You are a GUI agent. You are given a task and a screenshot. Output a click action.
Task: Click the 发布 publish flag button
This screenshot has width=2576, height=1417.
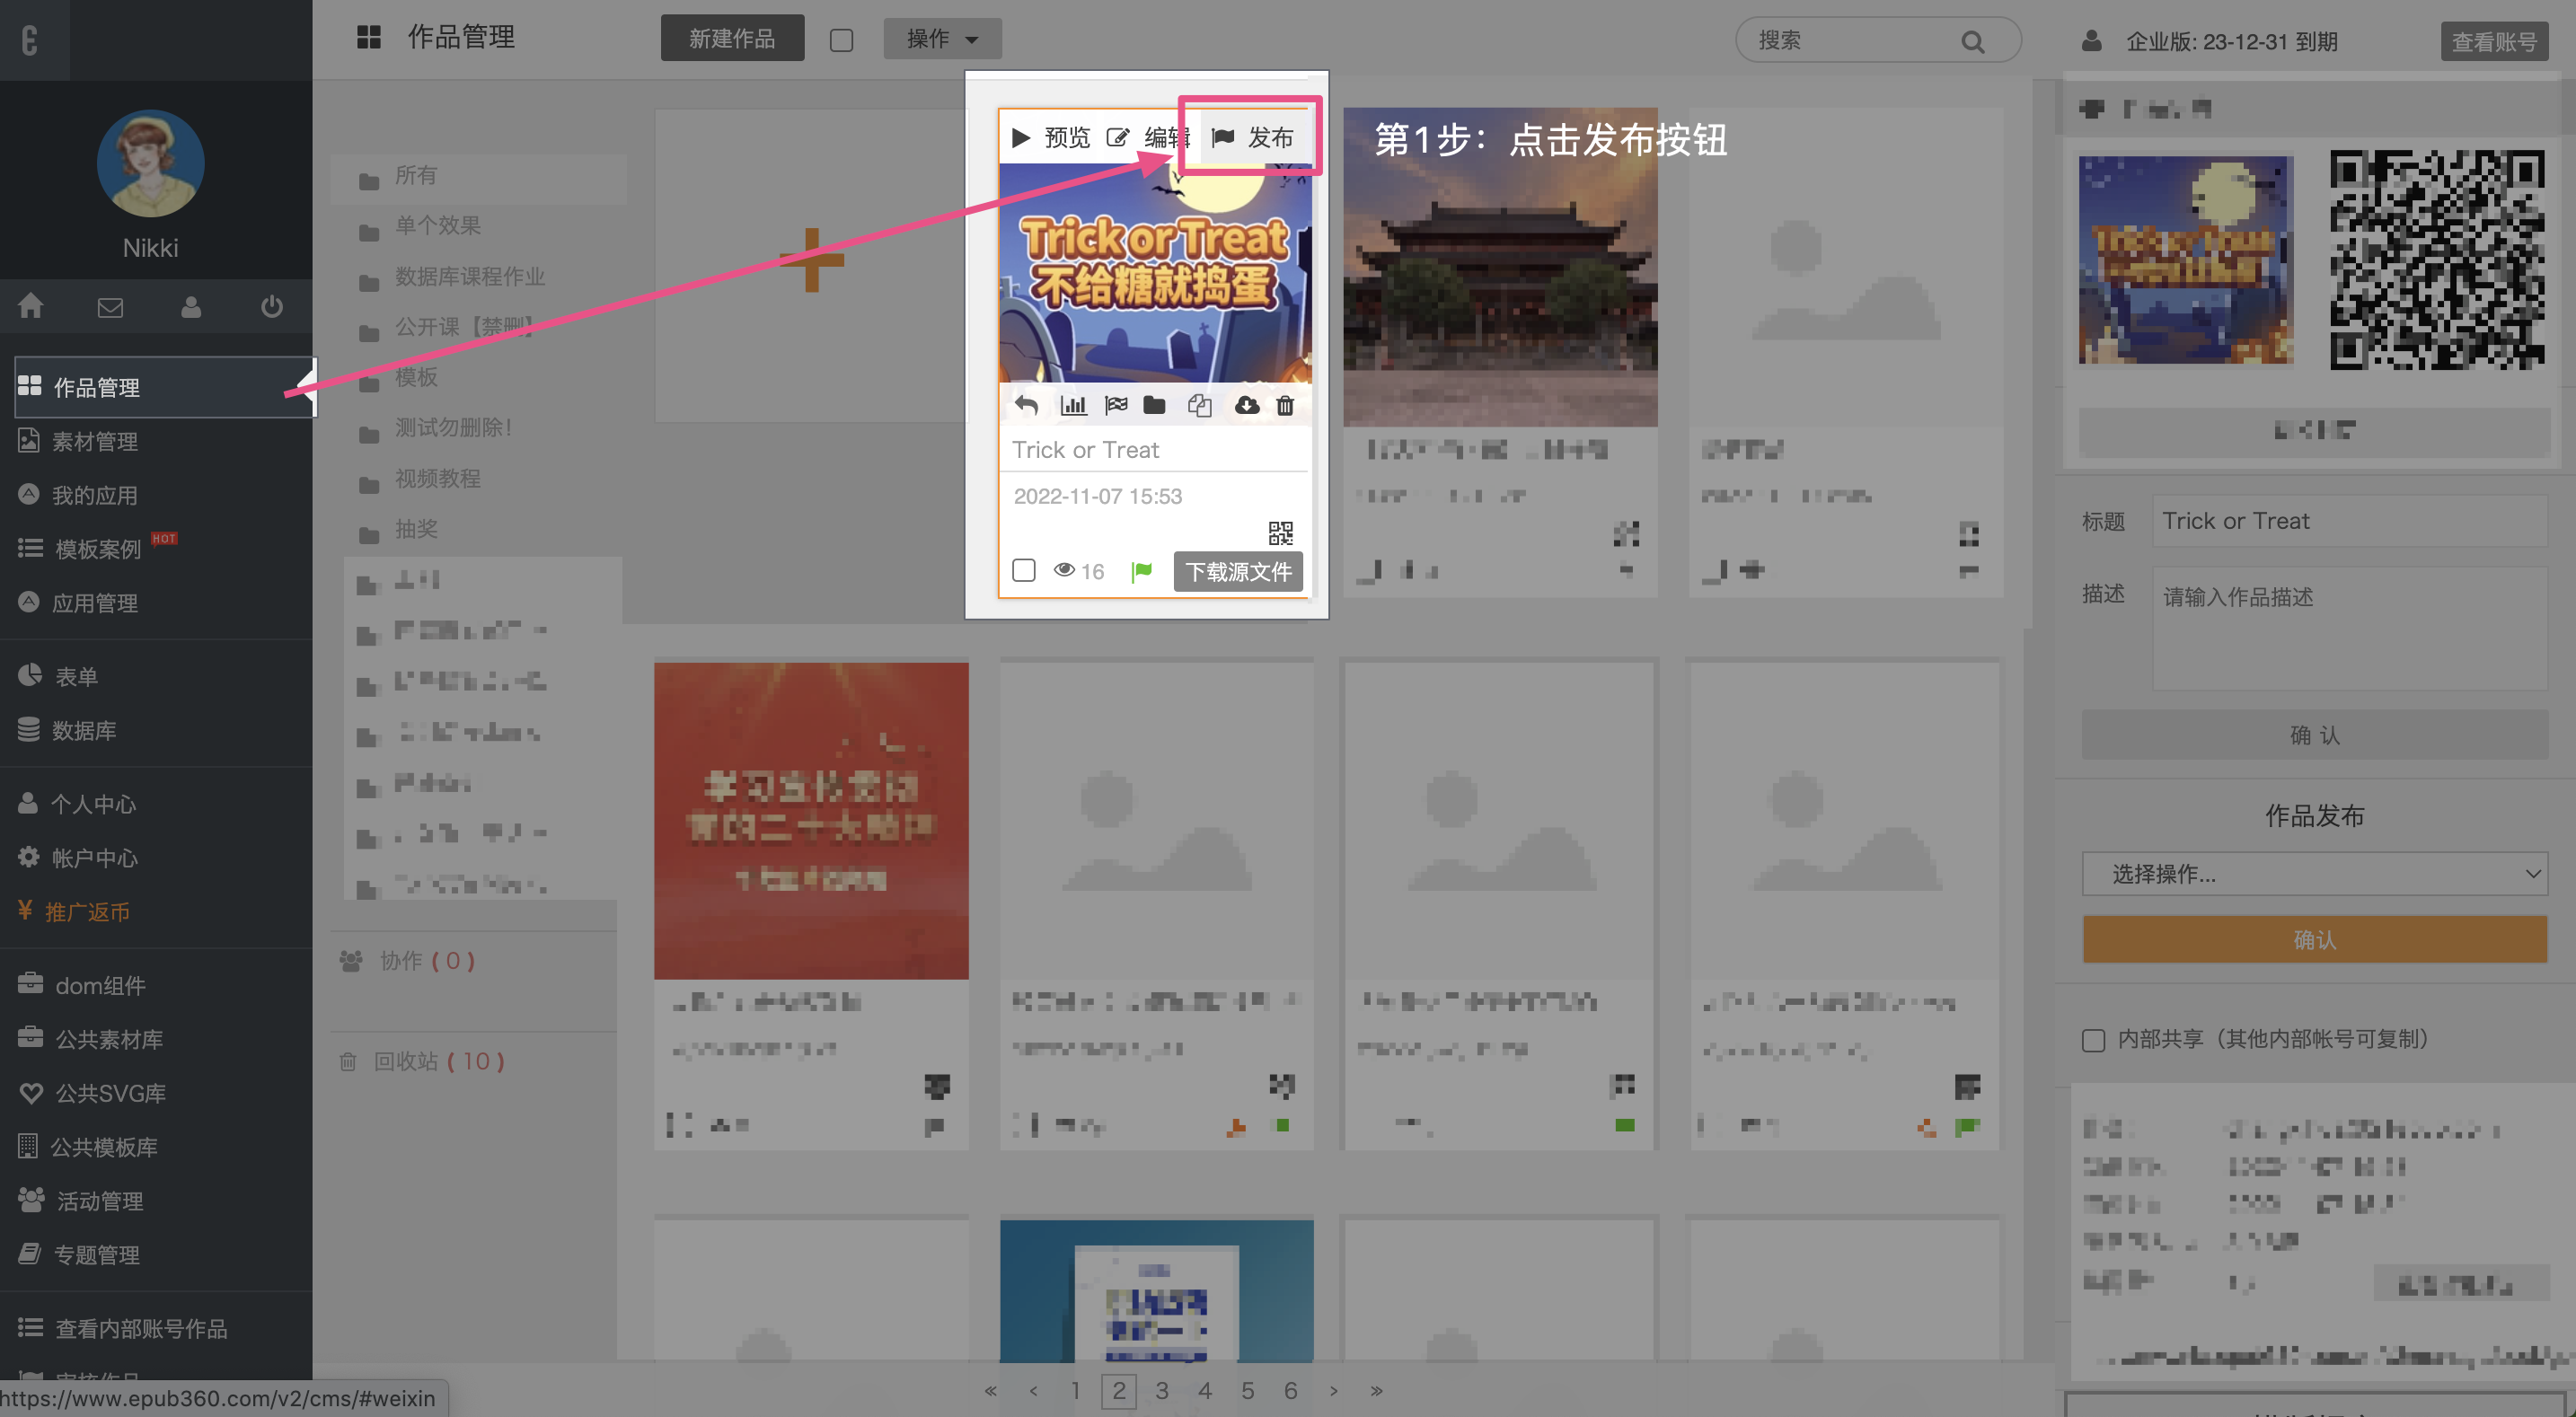click(1252, 137)
